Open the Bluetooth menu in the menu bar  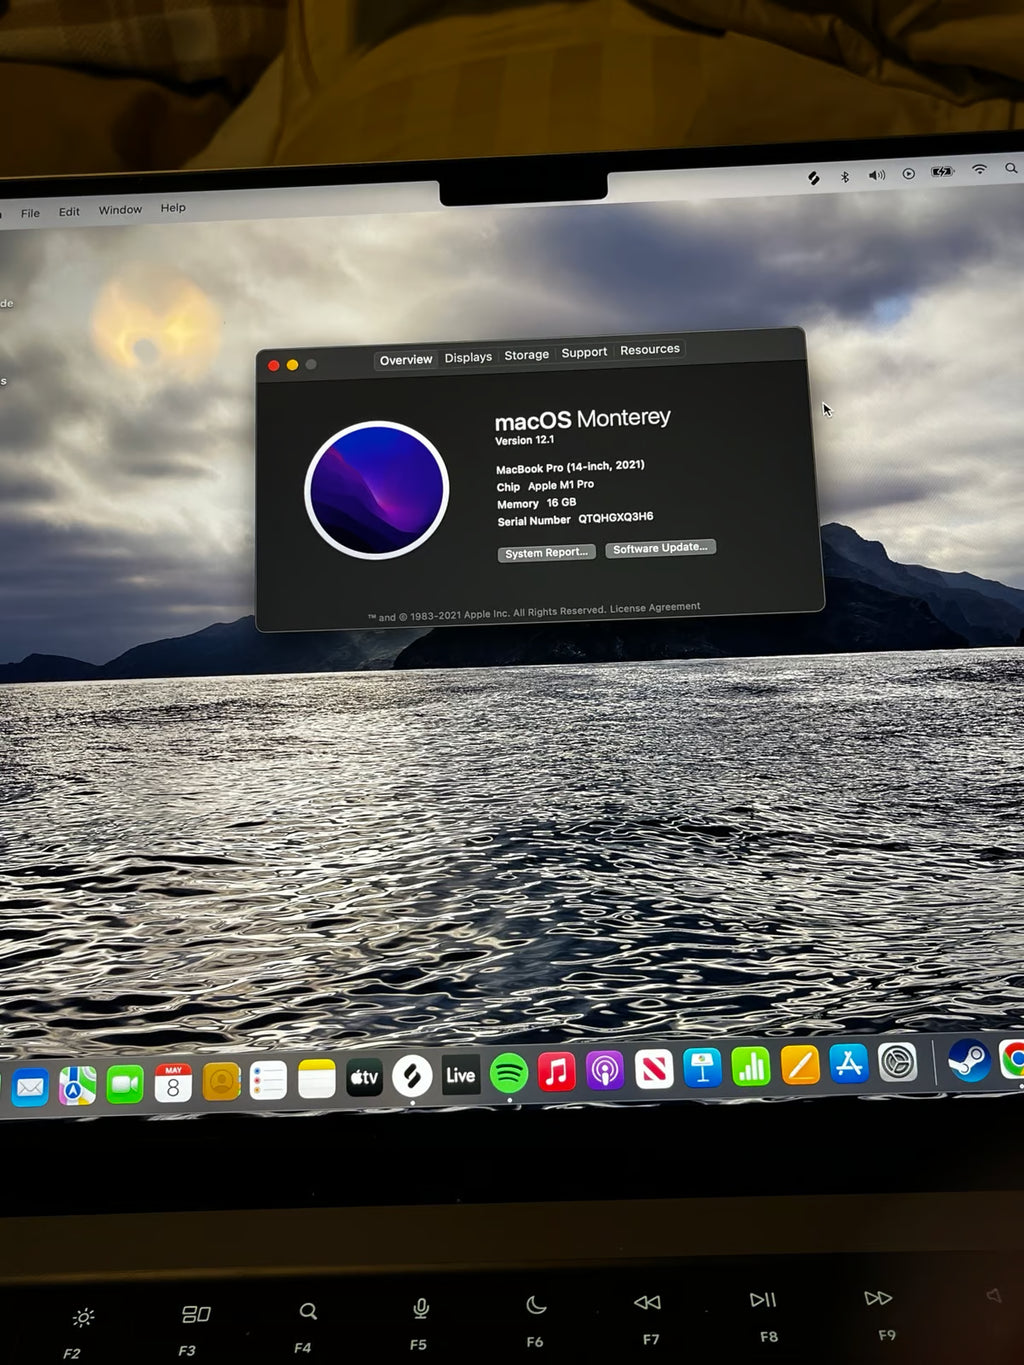(x=845, y=174)
